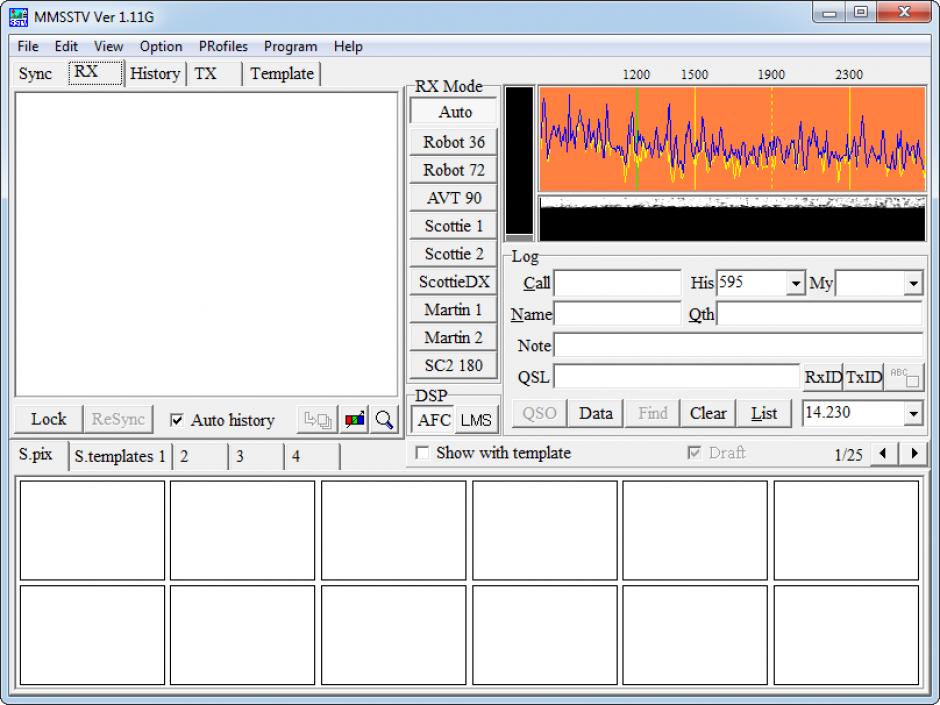Open the My RST dropdown
Image resolution: width=940 pixels, height=705 pixels.
(x=913, y=284)
